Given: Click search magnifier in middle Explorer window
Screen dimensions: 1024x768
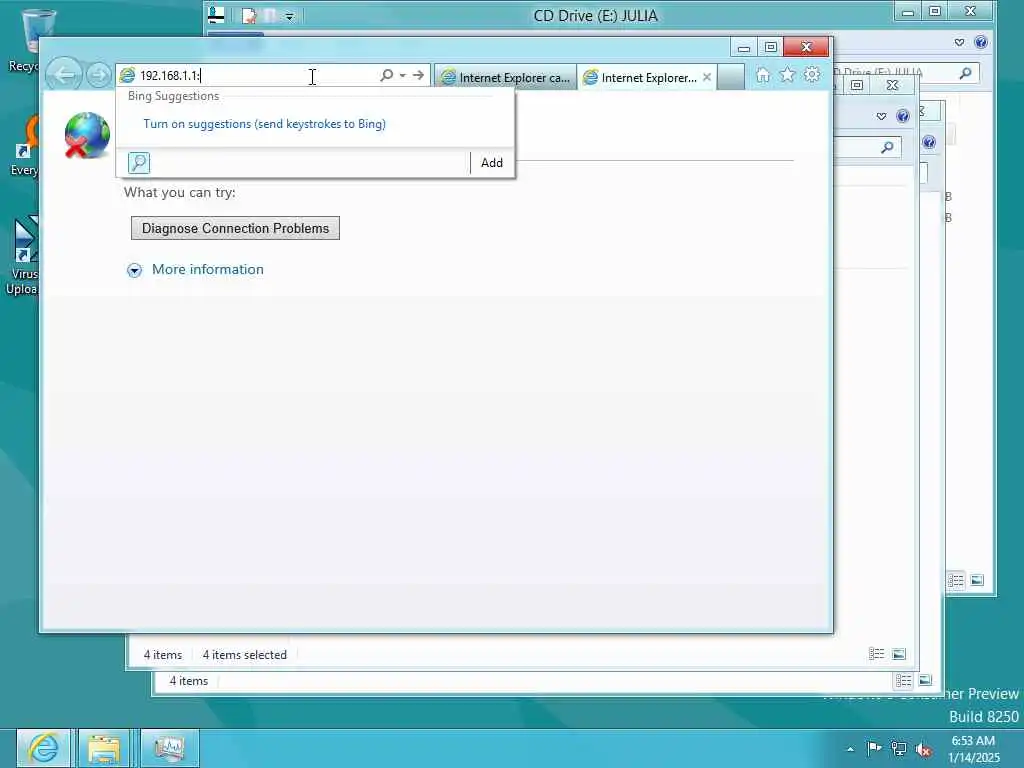Looking at the screenshot, I should tap(887, 148).
